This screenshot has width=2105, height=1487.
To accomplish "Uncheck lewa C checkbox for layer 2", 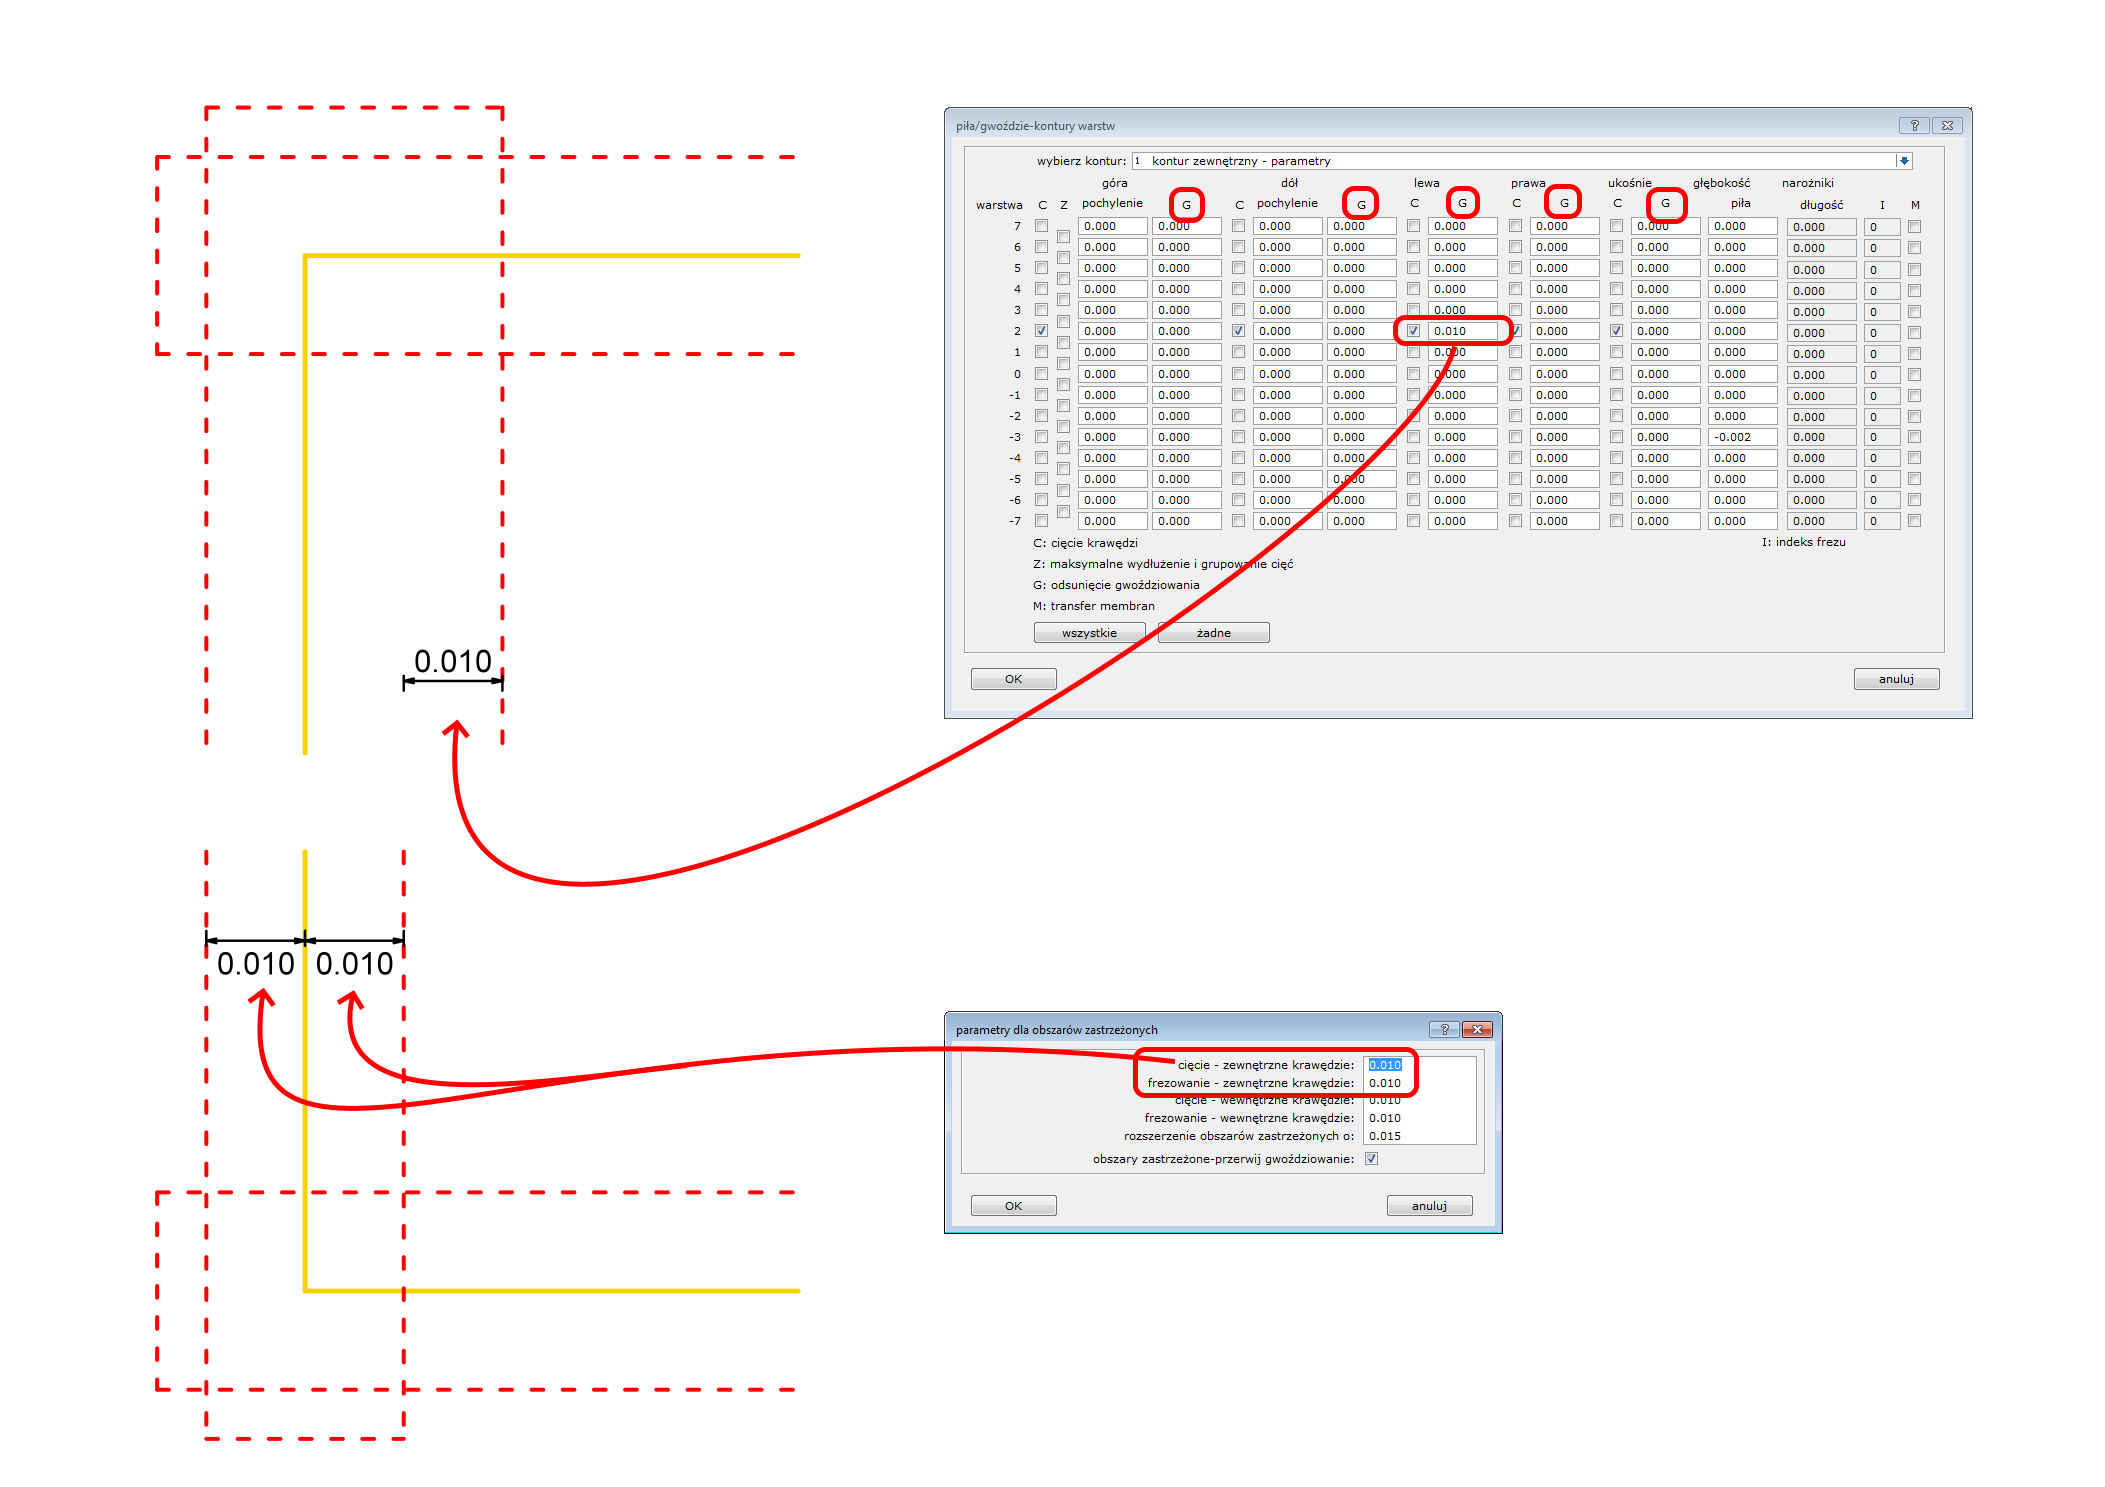I will (x=1413, y=330).
